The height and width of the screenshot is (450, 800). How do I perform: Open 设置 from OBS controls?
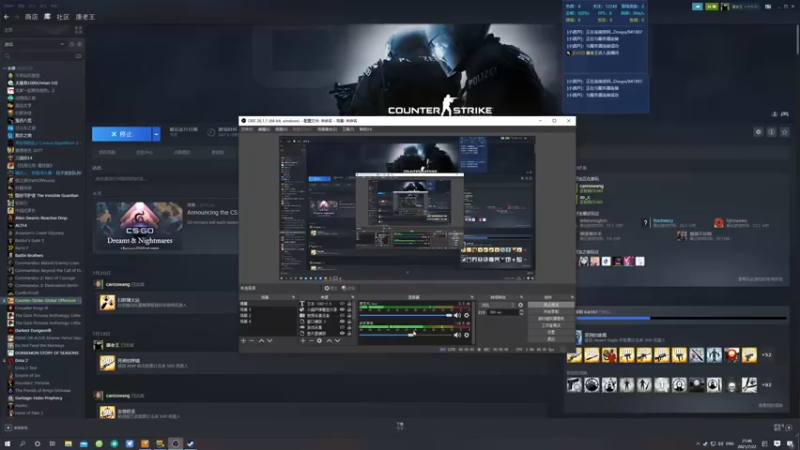pyautogui.click(x=551, y=332)
